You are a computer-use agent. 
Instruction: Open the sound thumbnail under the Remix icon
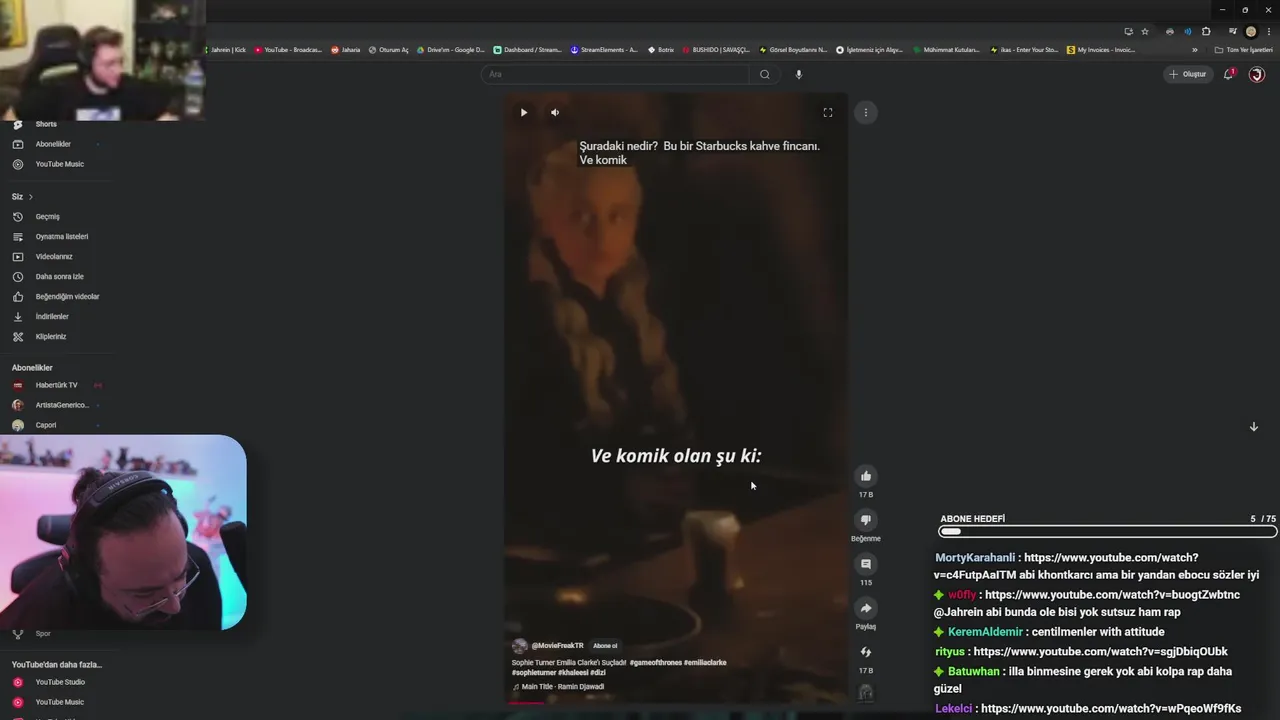pos(866,692)
